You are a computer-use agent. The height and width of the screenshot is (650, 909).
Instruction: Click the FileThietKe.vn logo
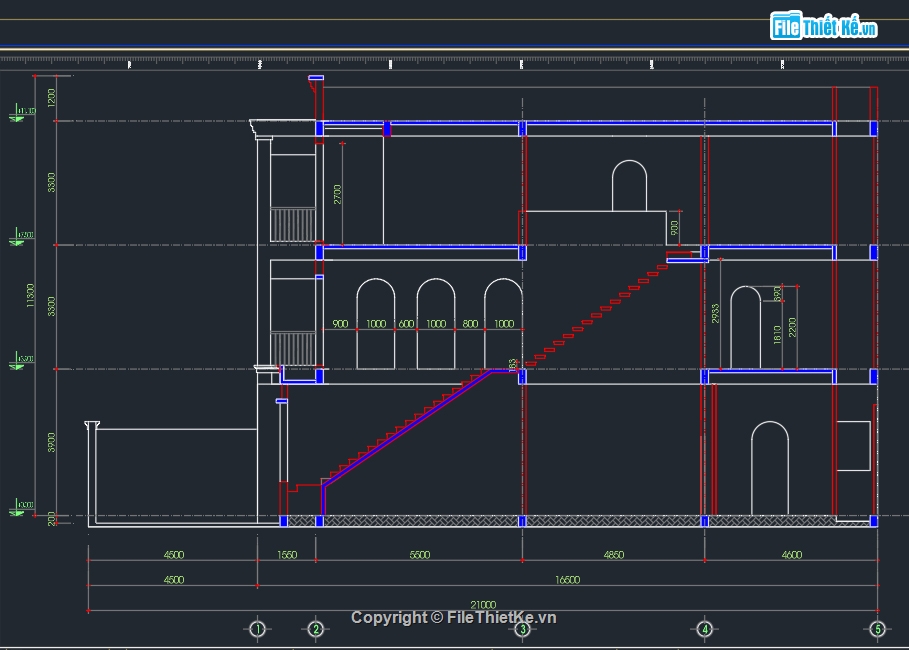(823, 27)
